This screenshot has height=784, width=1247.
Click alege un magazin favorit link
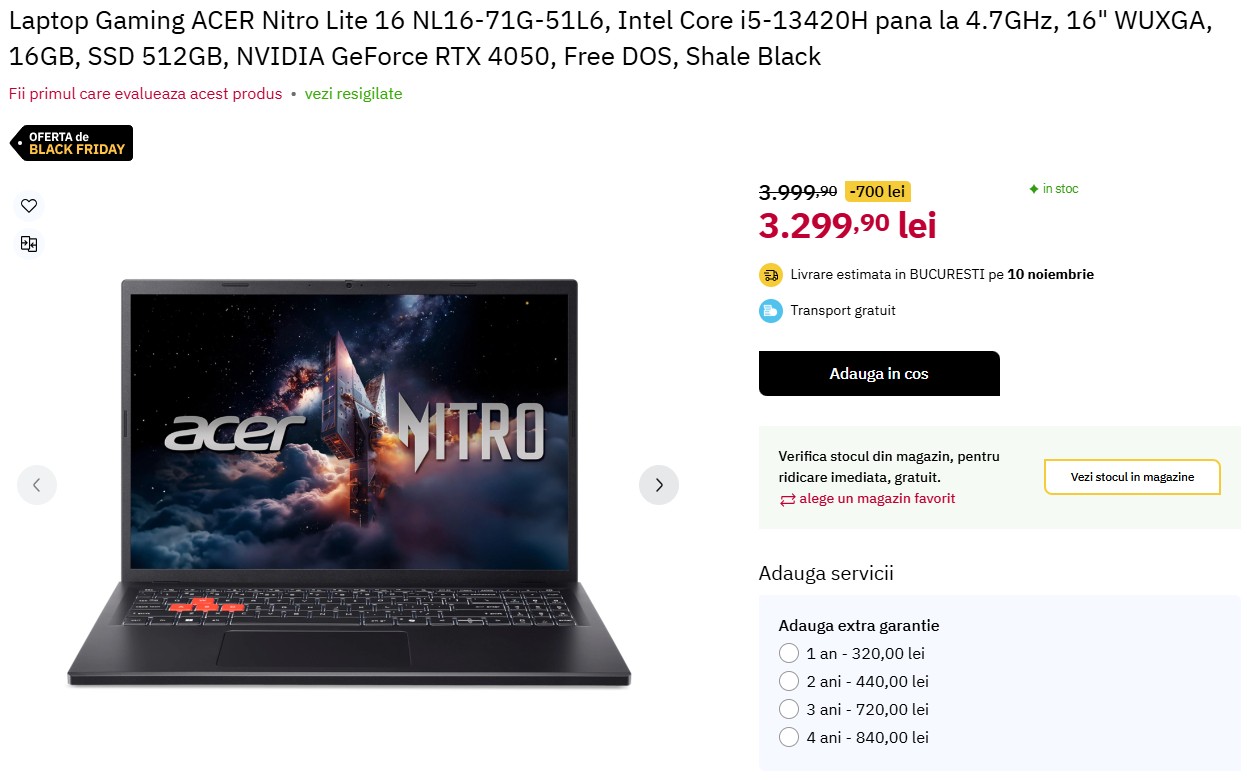(877, 499)
